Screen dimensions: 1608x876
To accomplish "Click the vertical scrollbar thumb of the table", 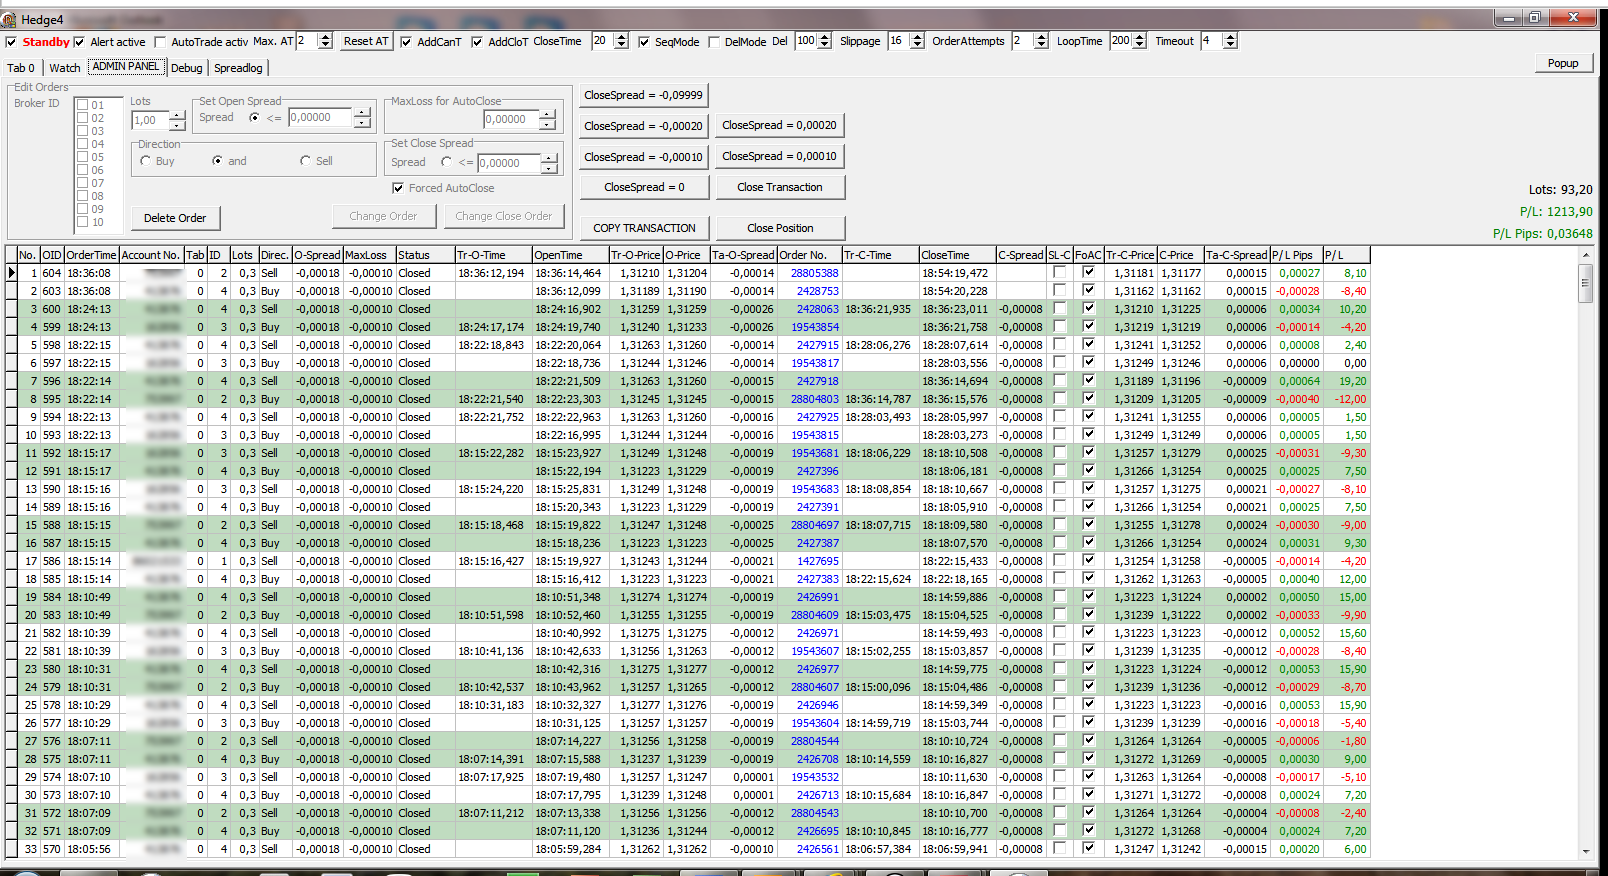I will (x=1586, y=283).
